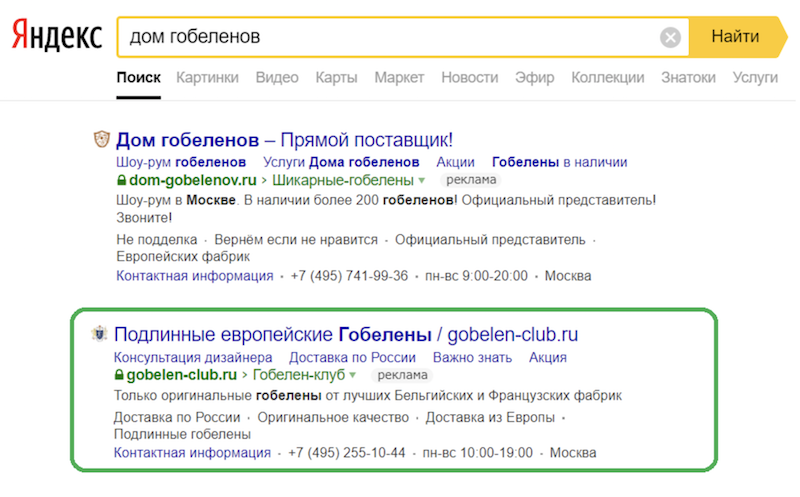Open the Маркет tab
The height and width of the screenshot is (497, 800).
399,78
